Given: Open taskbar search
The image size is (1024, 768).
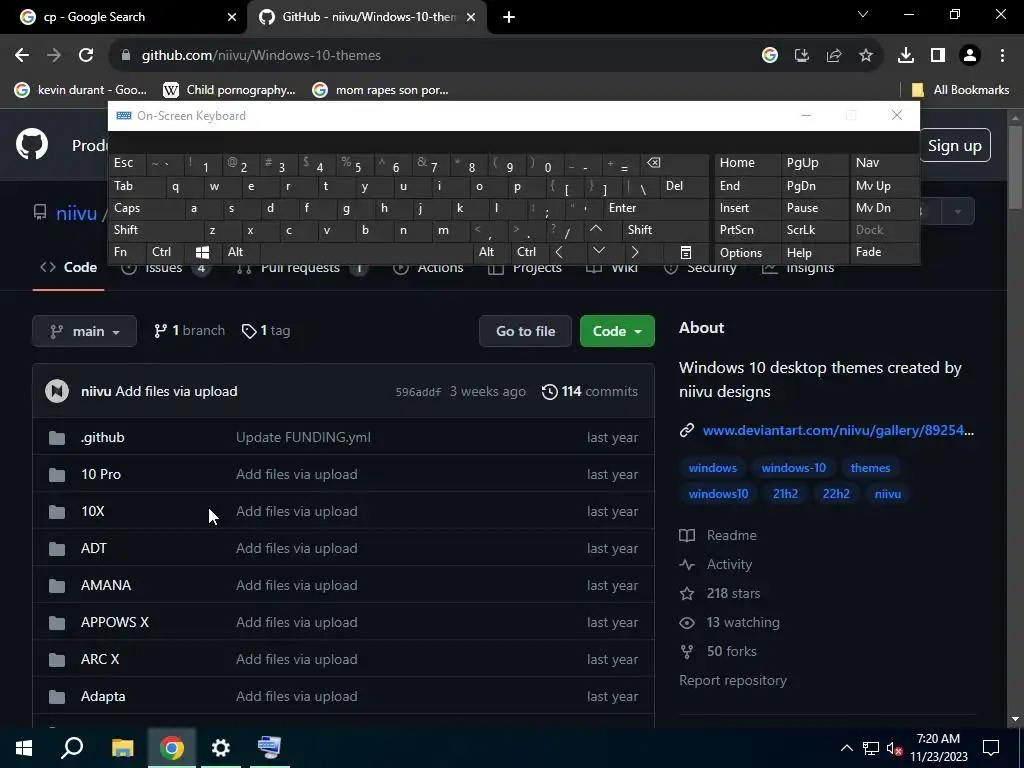Looking at the screenshot, I should [x=72, y=748].
